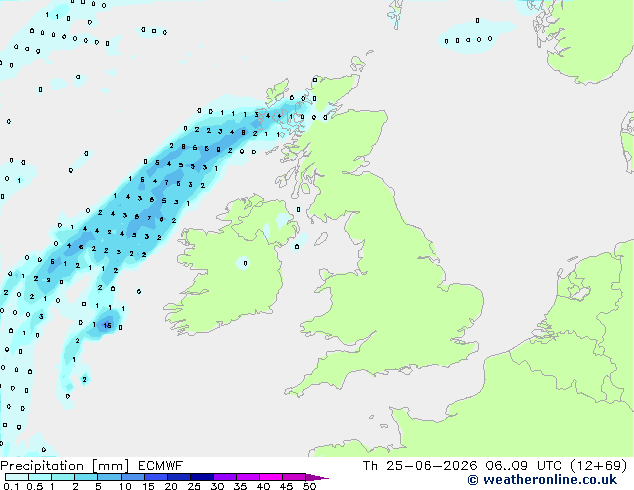The height and width of the screenshot is (490, 634).
Task: Click the legend label '50'
Action: [x=310, y=486]
